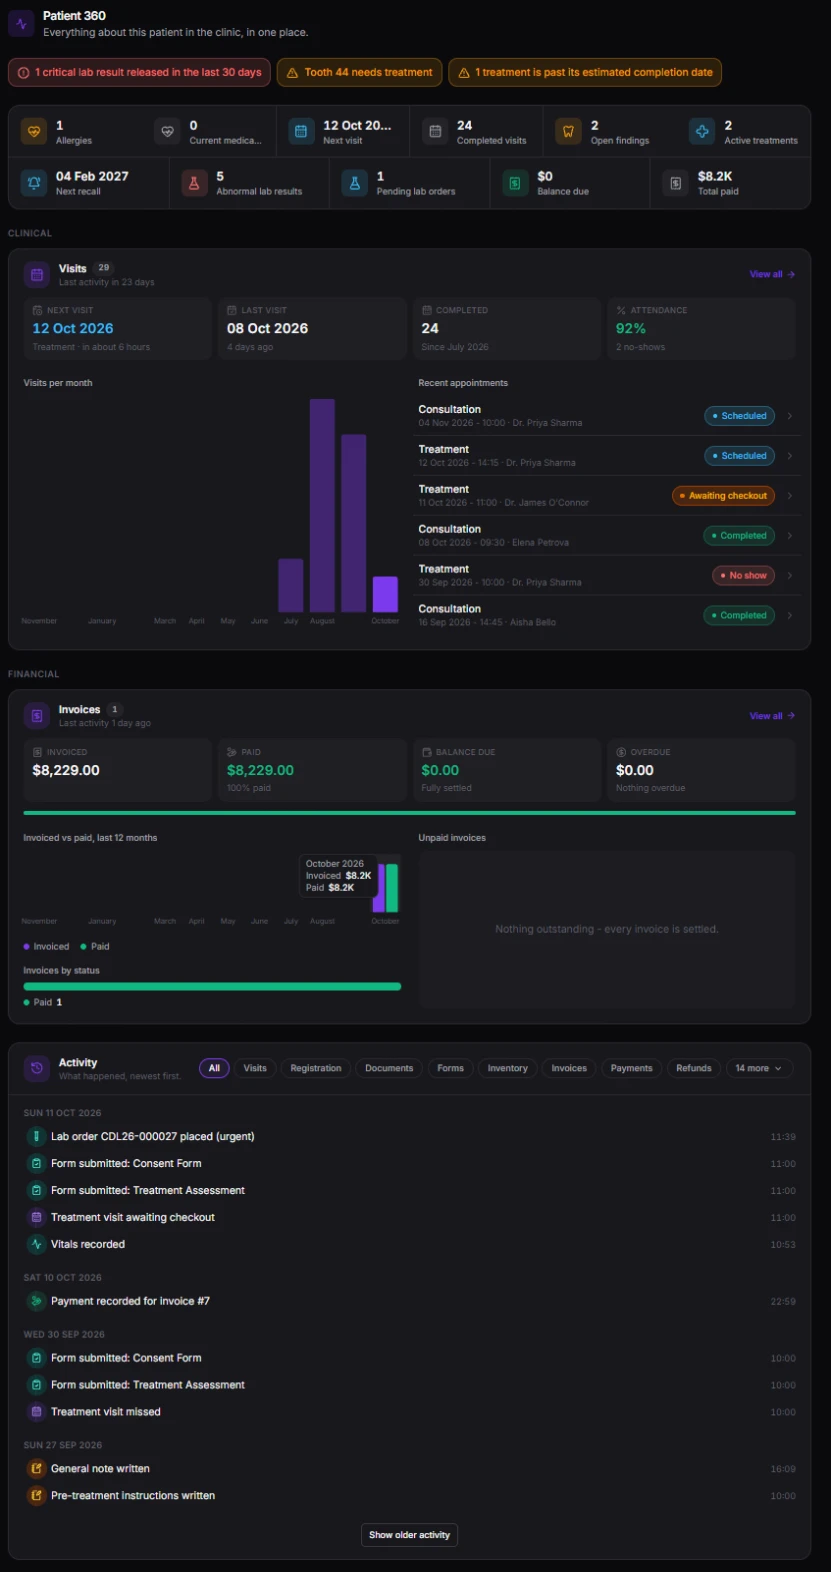Image resolution: width=831 pixels, height=1572 pixels.
Task: Click the Visits section calendar icon
Action: (x=37, y=274)
